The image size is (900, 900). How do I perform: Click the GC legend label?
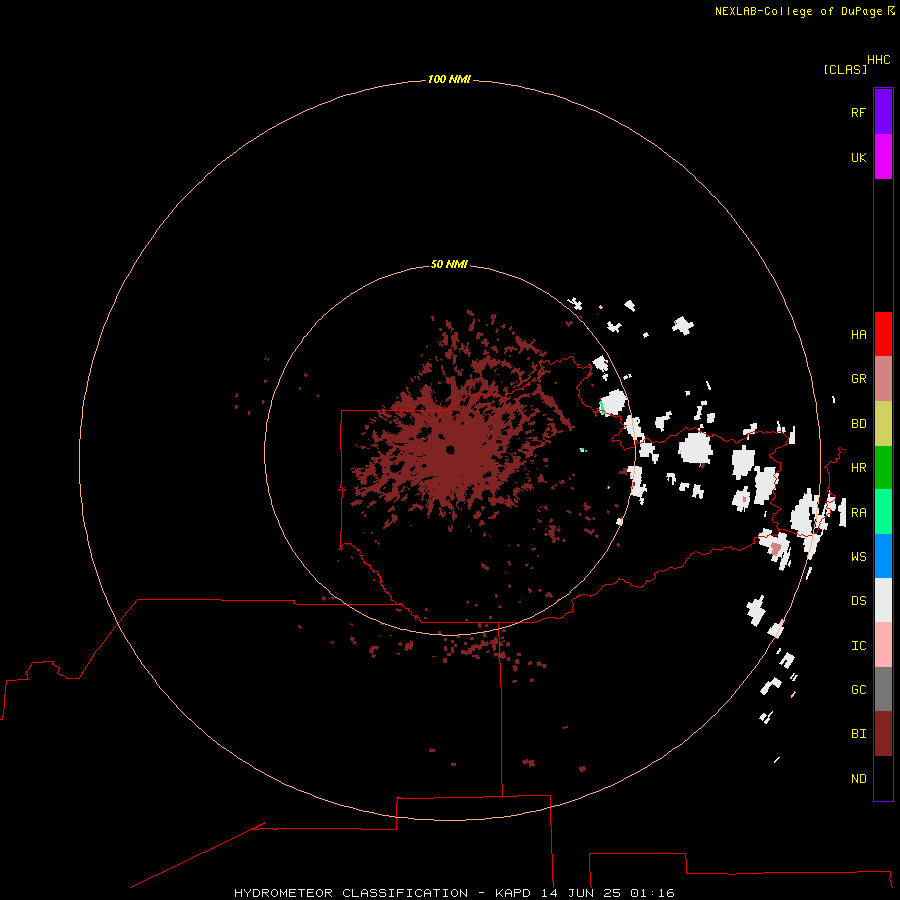tap(858, 690)
